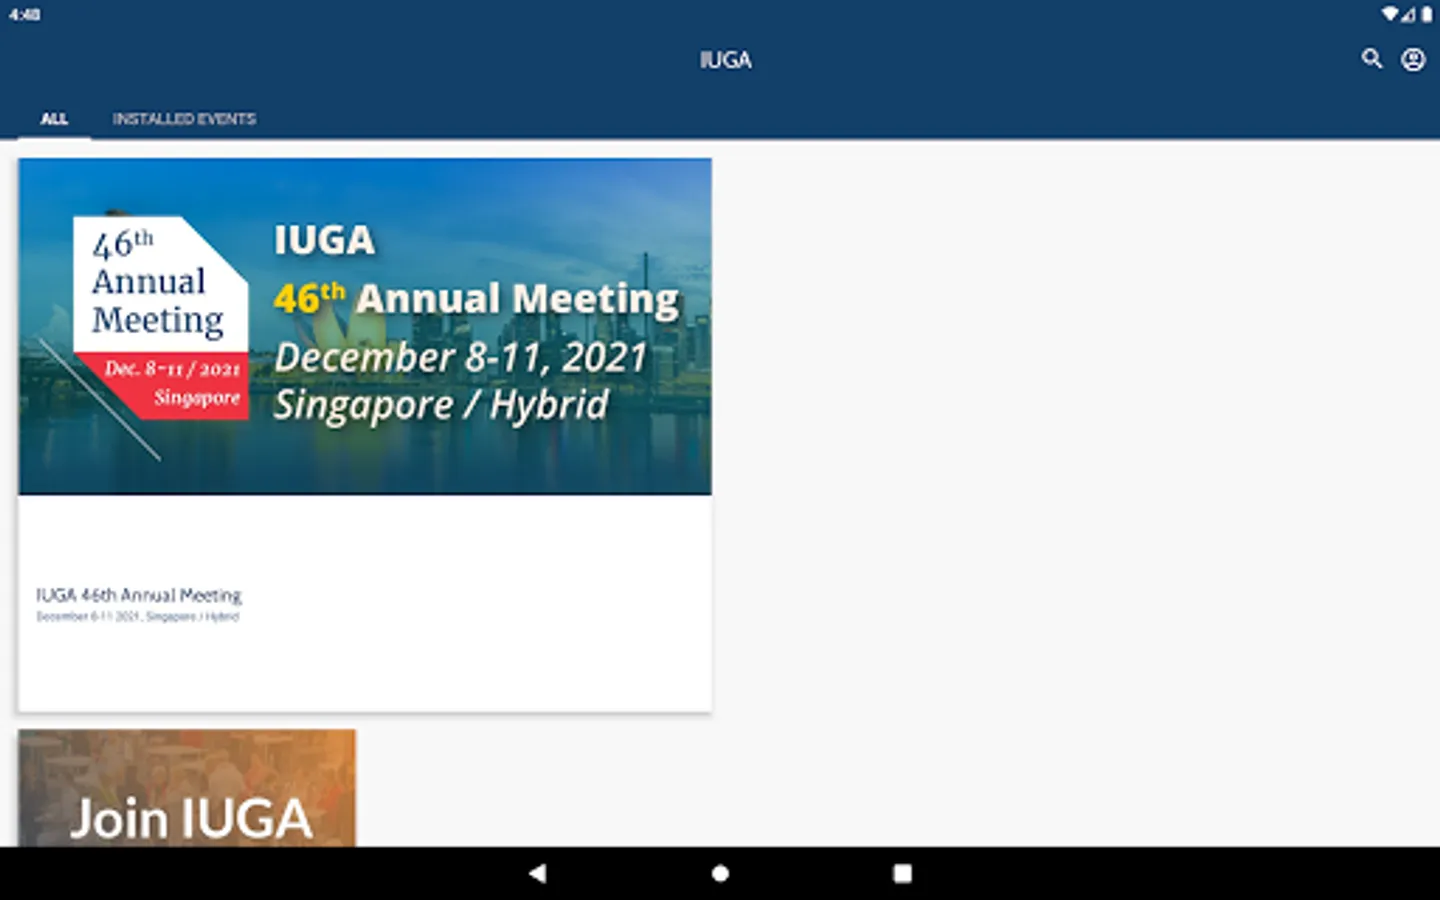1440x900 pixels.
Task: Tap the Android recent apps square button
Action: 902,873
